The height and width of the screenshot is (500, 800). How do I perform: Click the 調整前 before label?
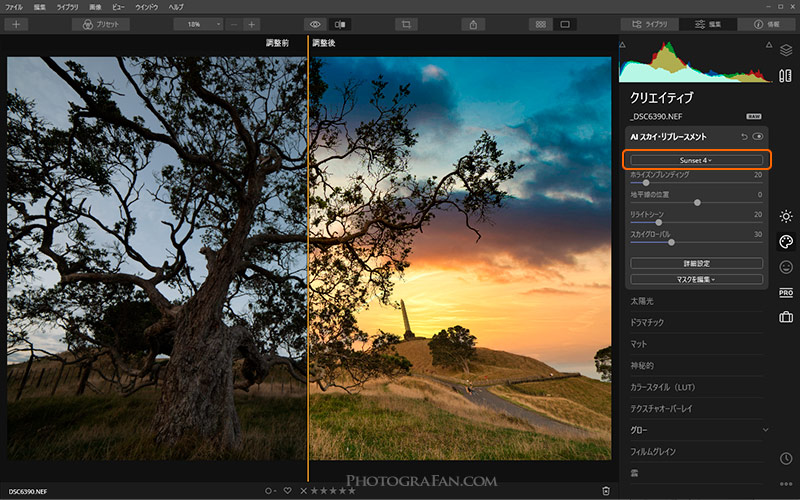pos(277,43)
